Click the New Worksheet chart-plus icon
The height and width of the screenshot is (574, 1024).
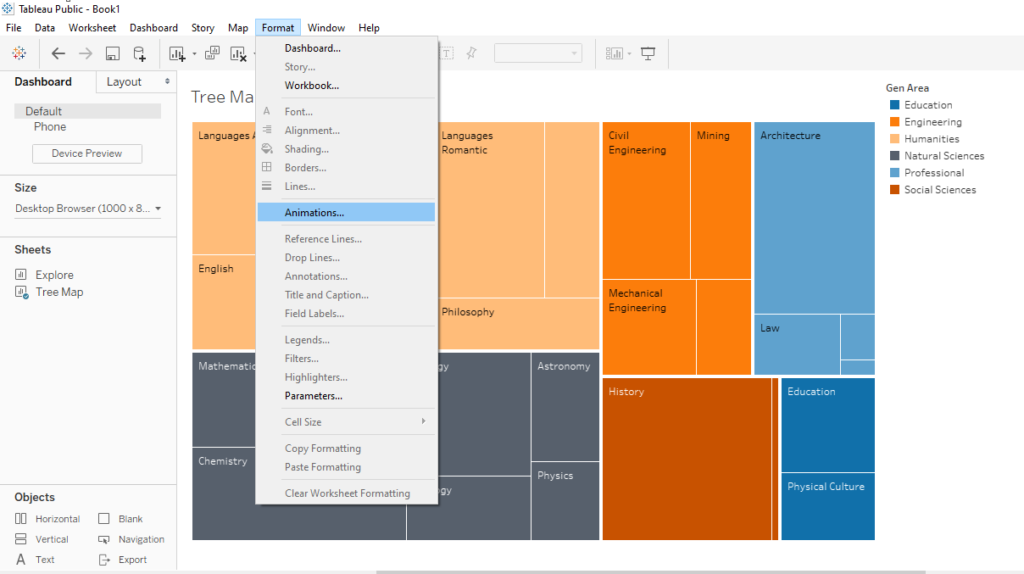(177, 54)
